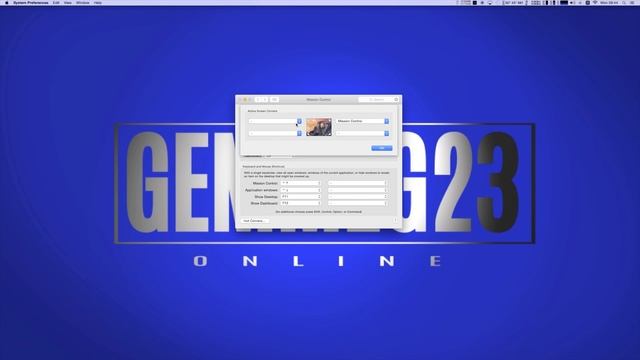Click the Hot Corners button
This screenshot has width=640, height=360.
coord(254,221)
